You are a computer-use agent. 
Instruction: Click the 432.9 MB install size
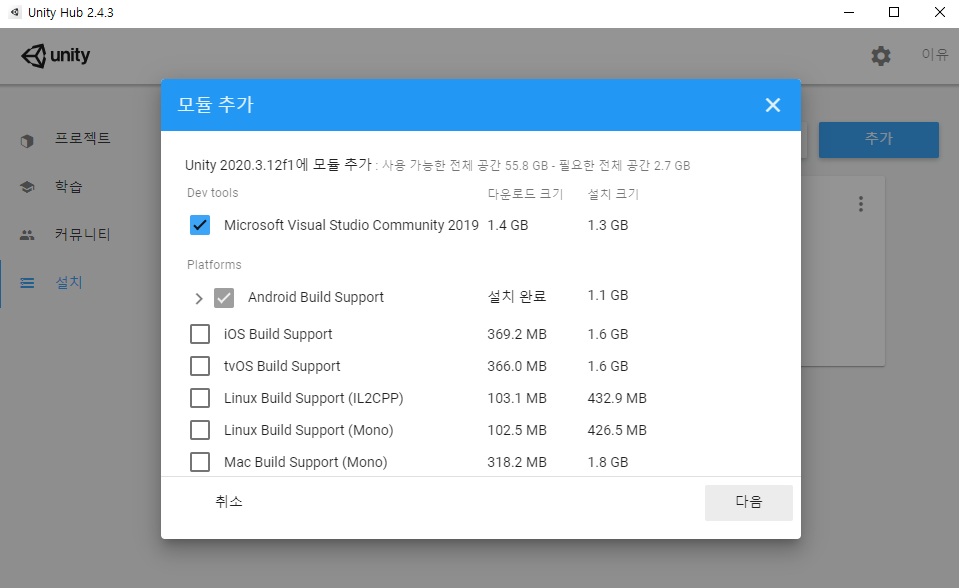pyautogui.click(x=617, y=398)
